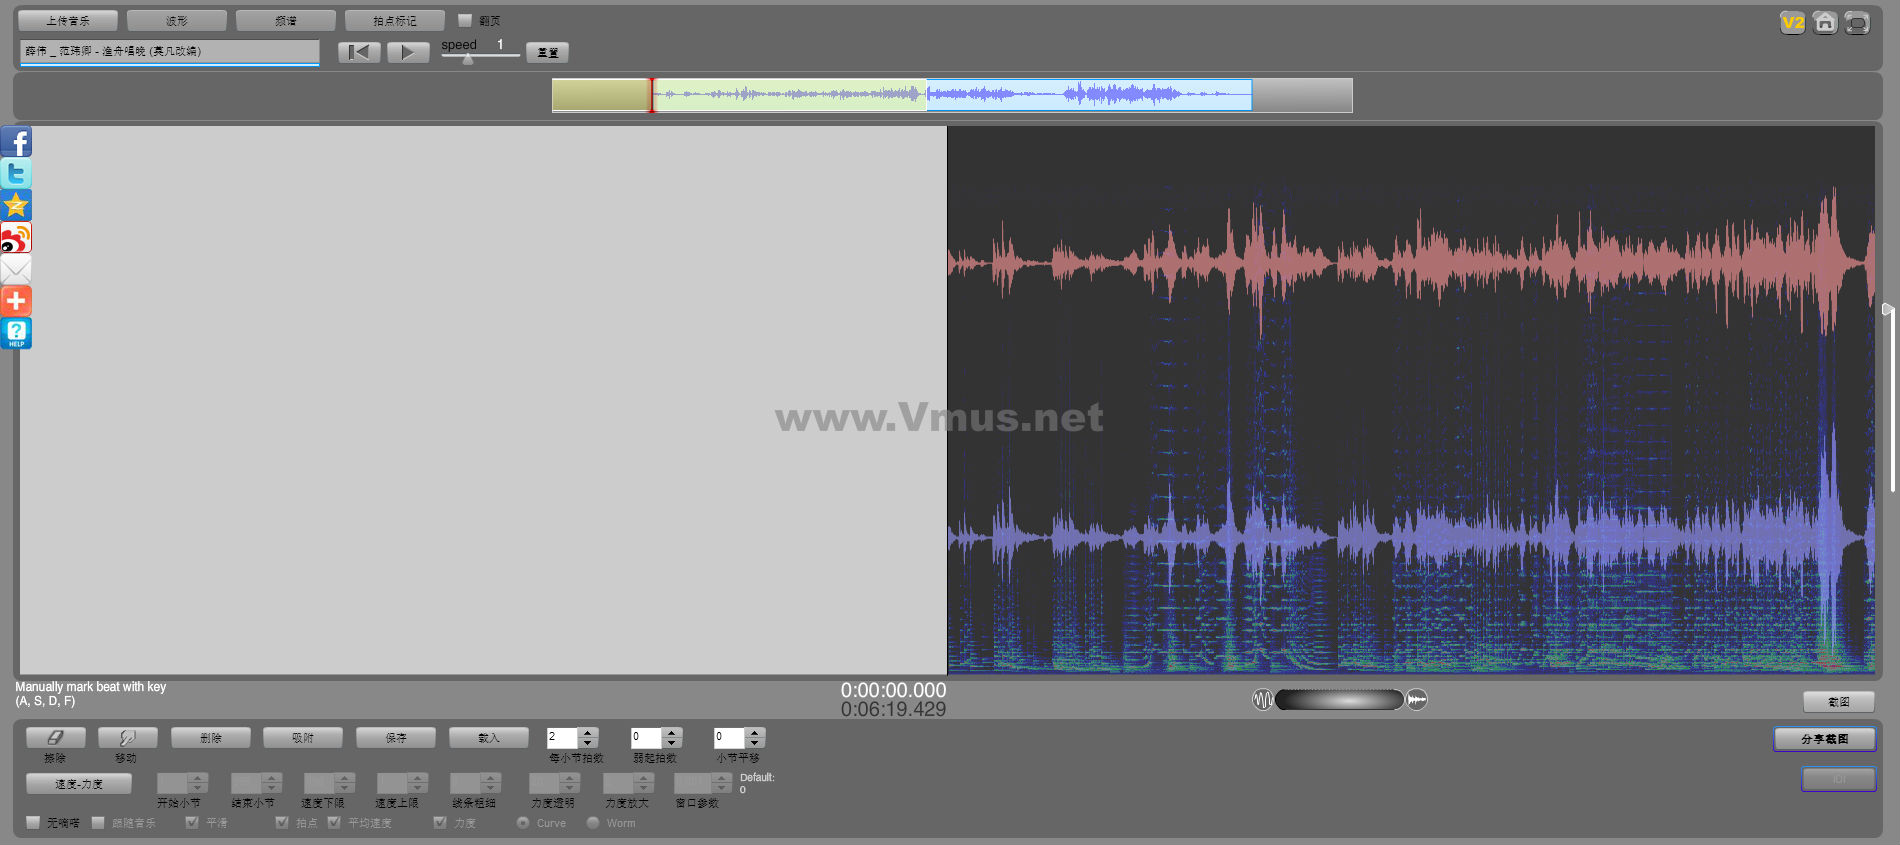Select the eraser (擦除) tool
This screenshot has height=845, width=1900.
pyautogui.click(x=55, y=738)
